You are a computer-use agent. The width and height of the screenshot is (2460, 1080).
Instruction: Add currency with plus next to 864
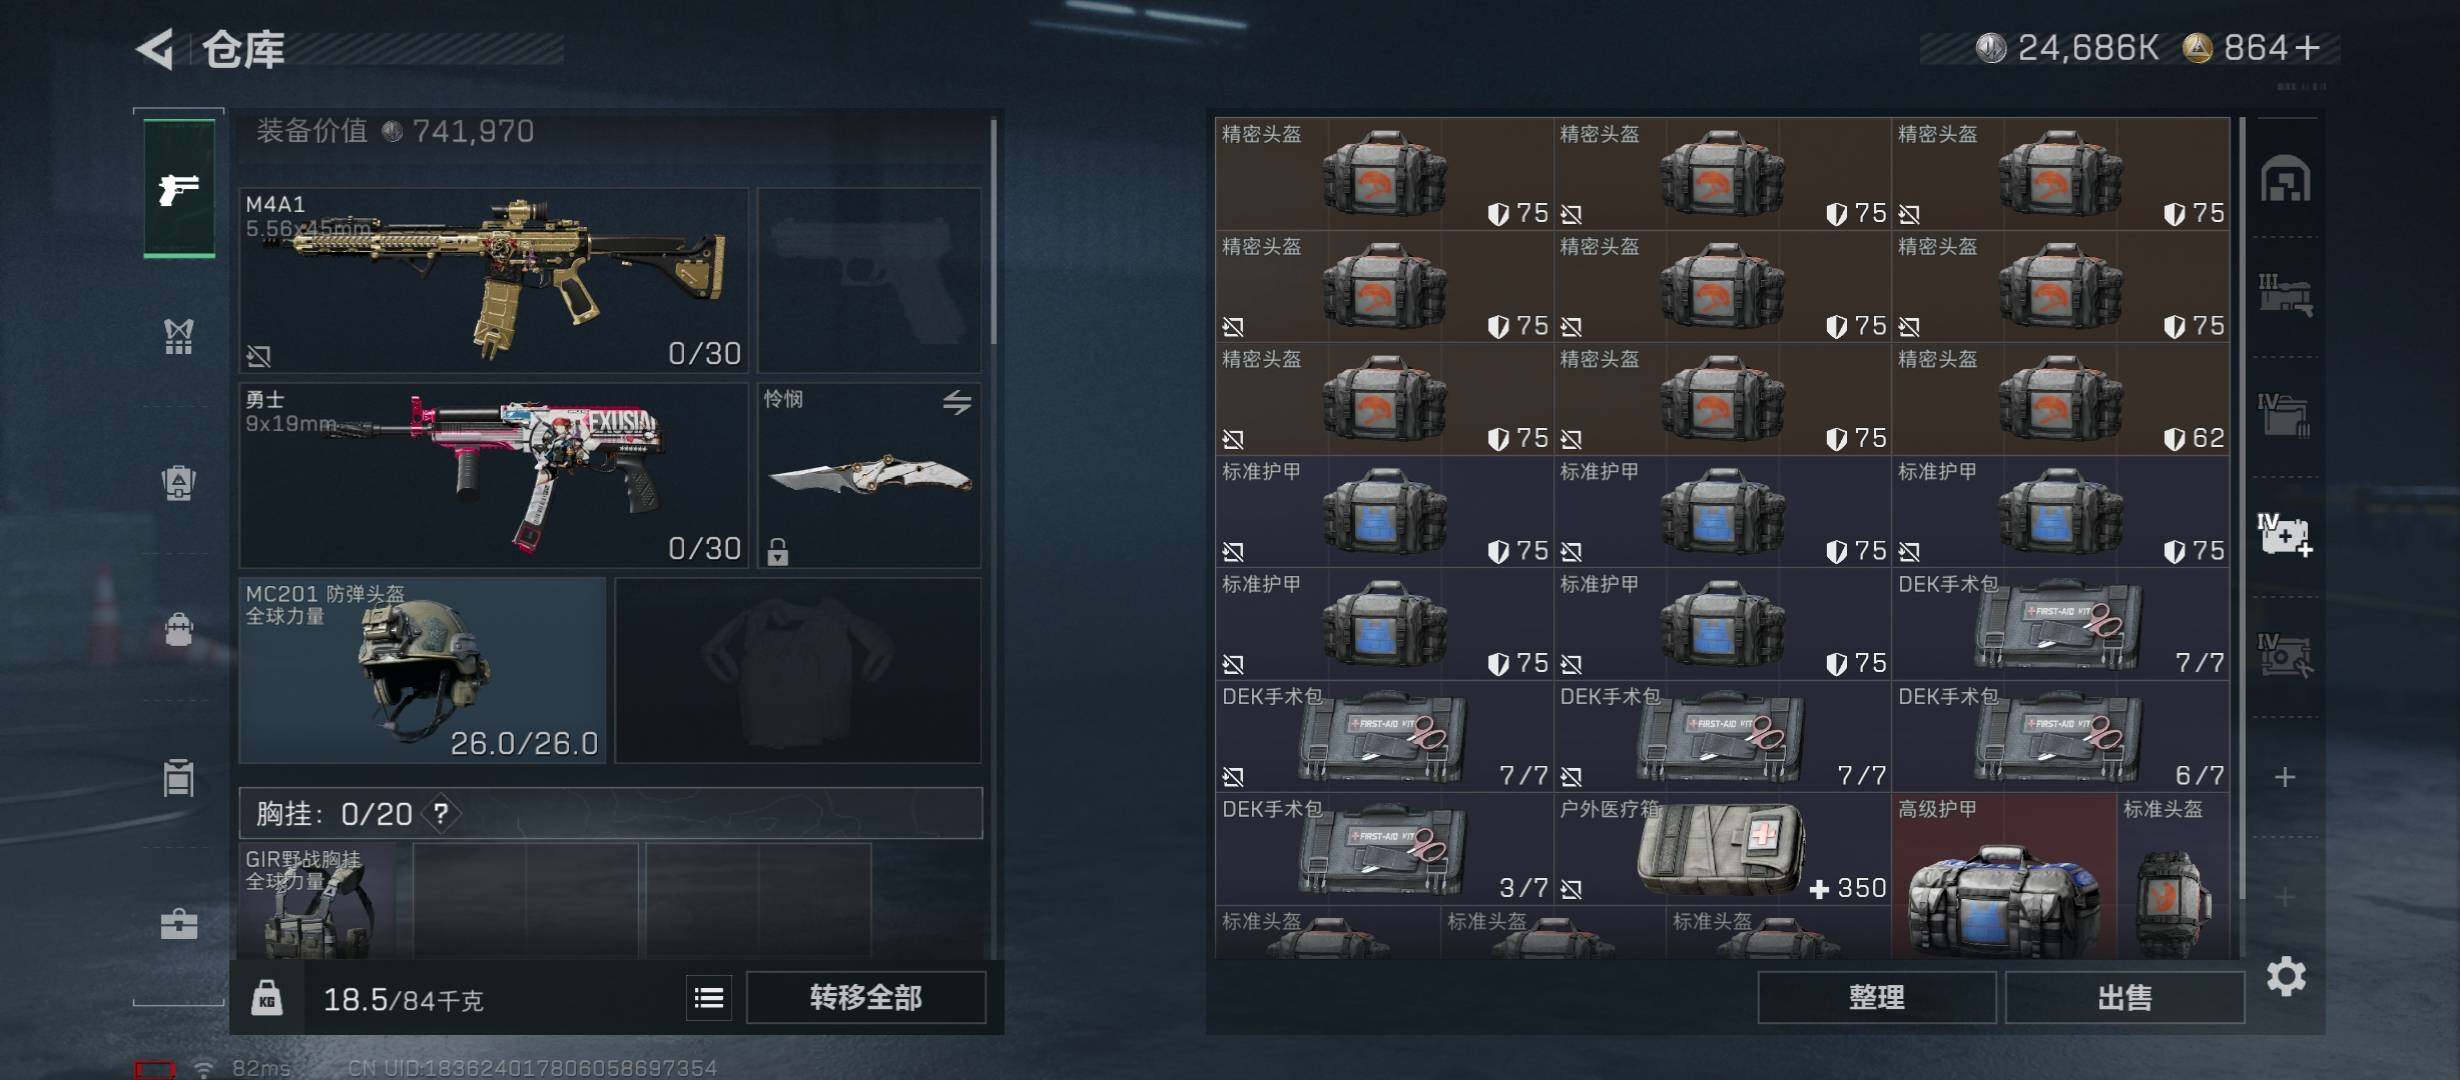tap(2307, 48)
